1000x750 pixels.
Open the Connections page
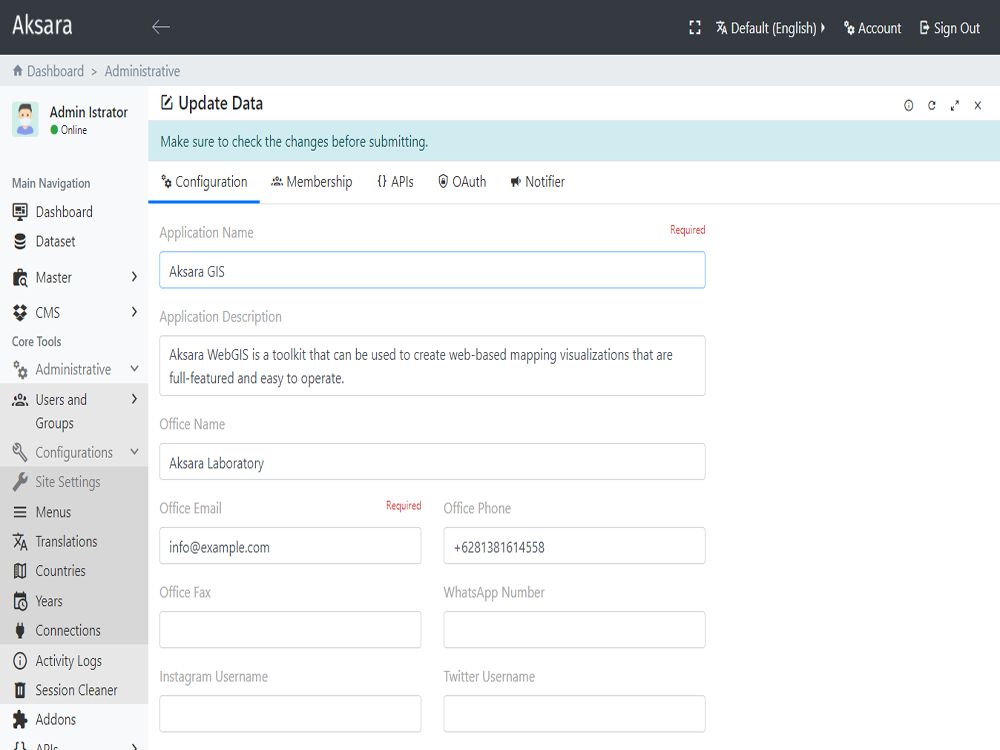point(68,630)
